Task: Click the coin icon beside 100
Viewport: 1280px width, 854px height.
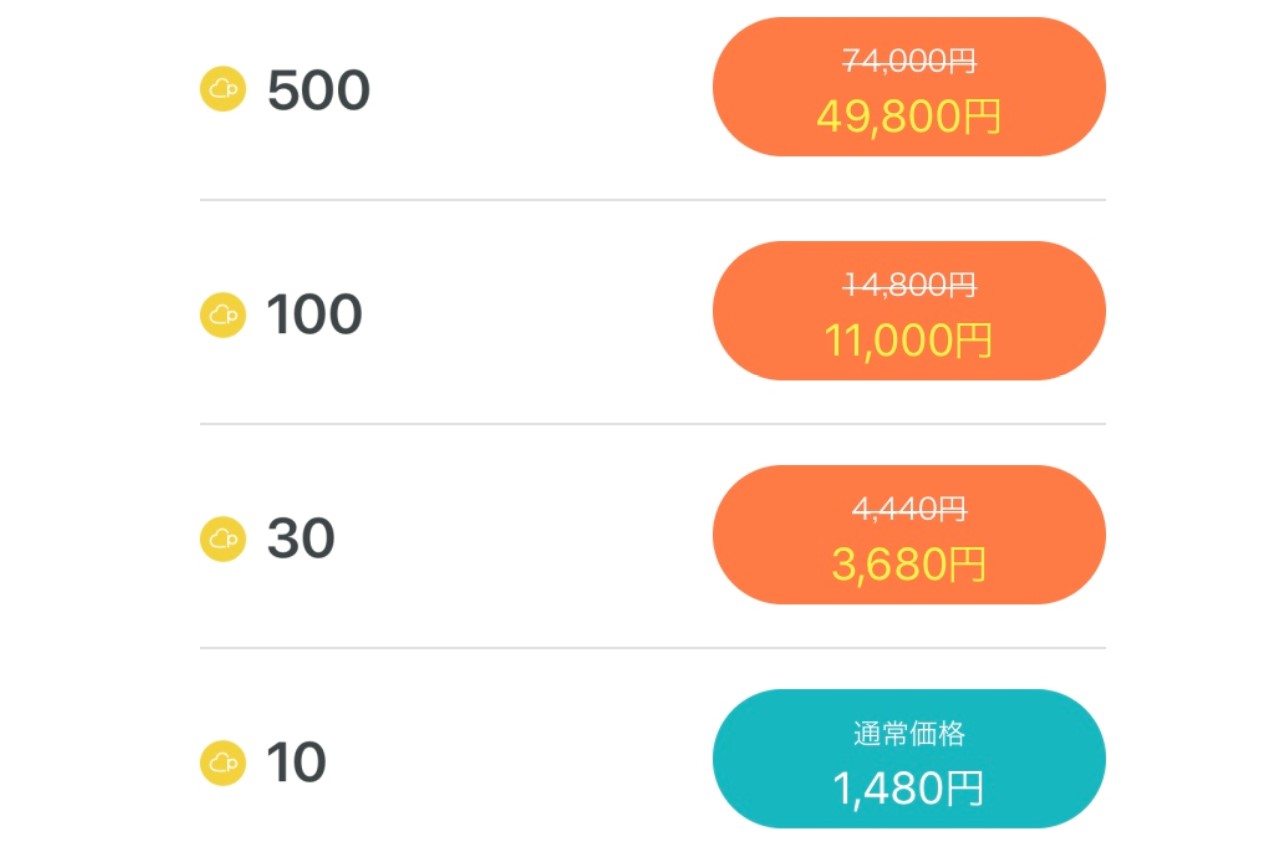Action: pyautogui.click(x=223, y=314)
